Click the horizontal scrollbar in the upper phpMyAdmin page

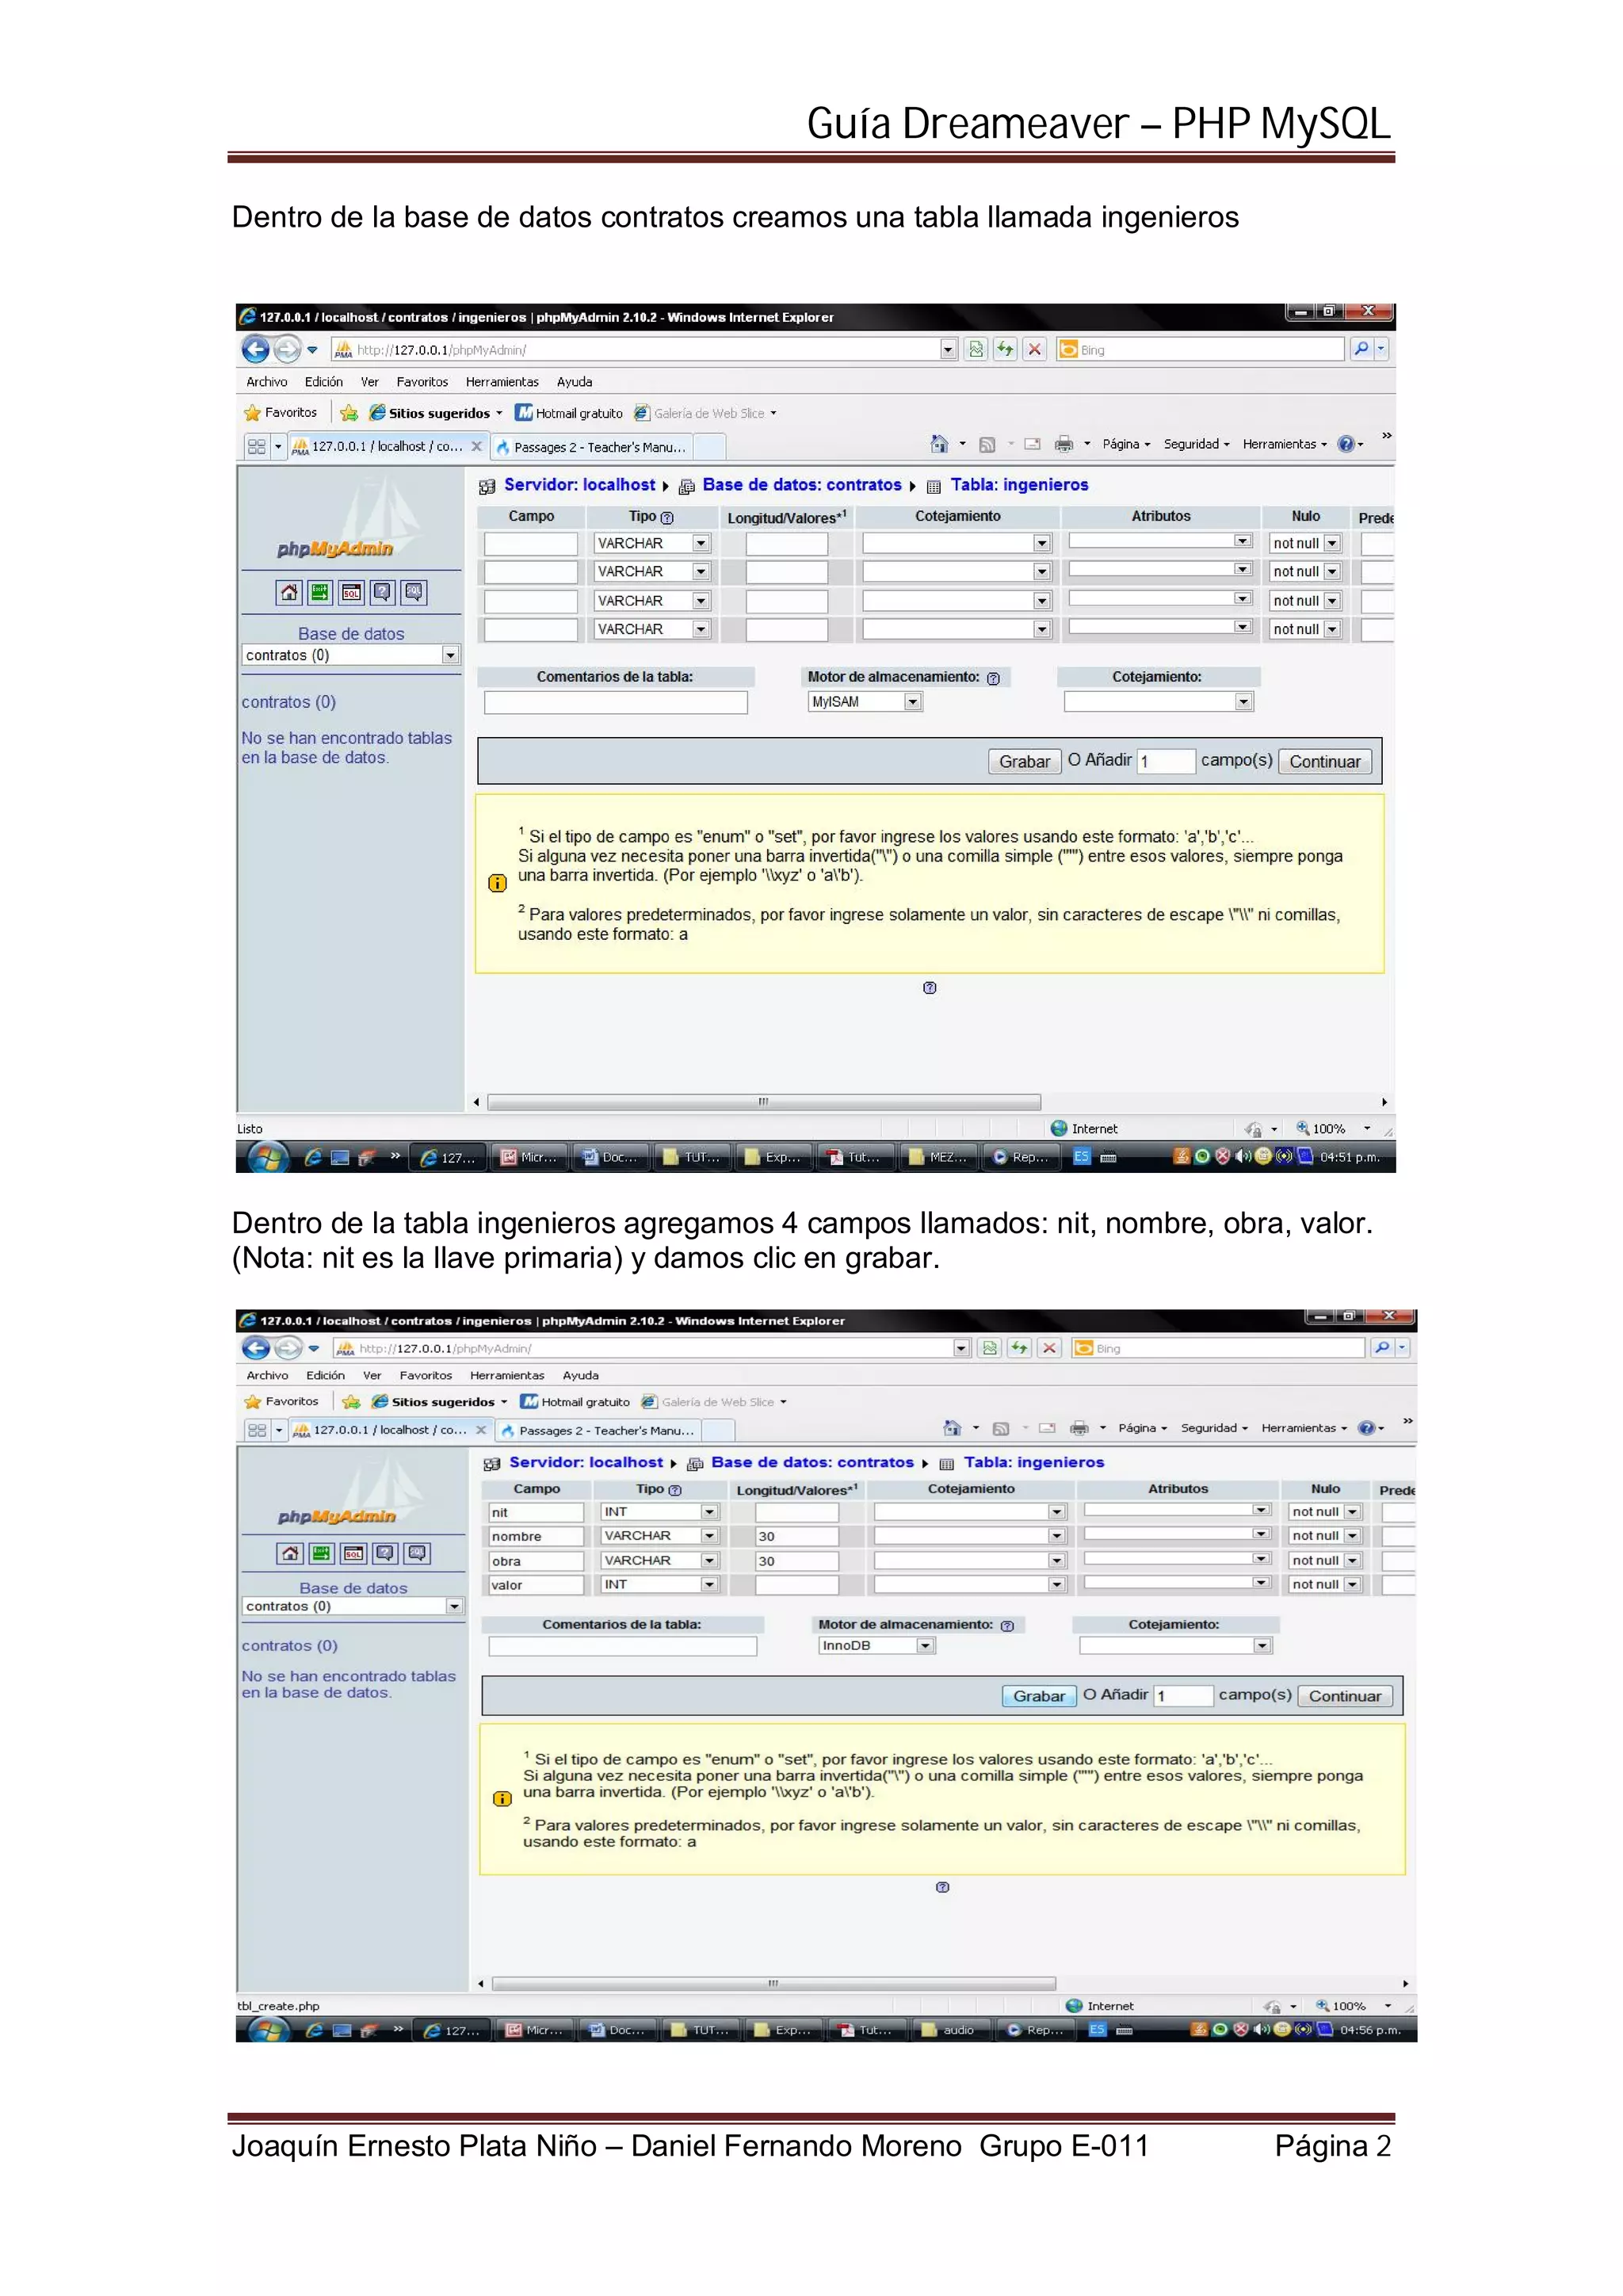click(x=763, y=1102)
